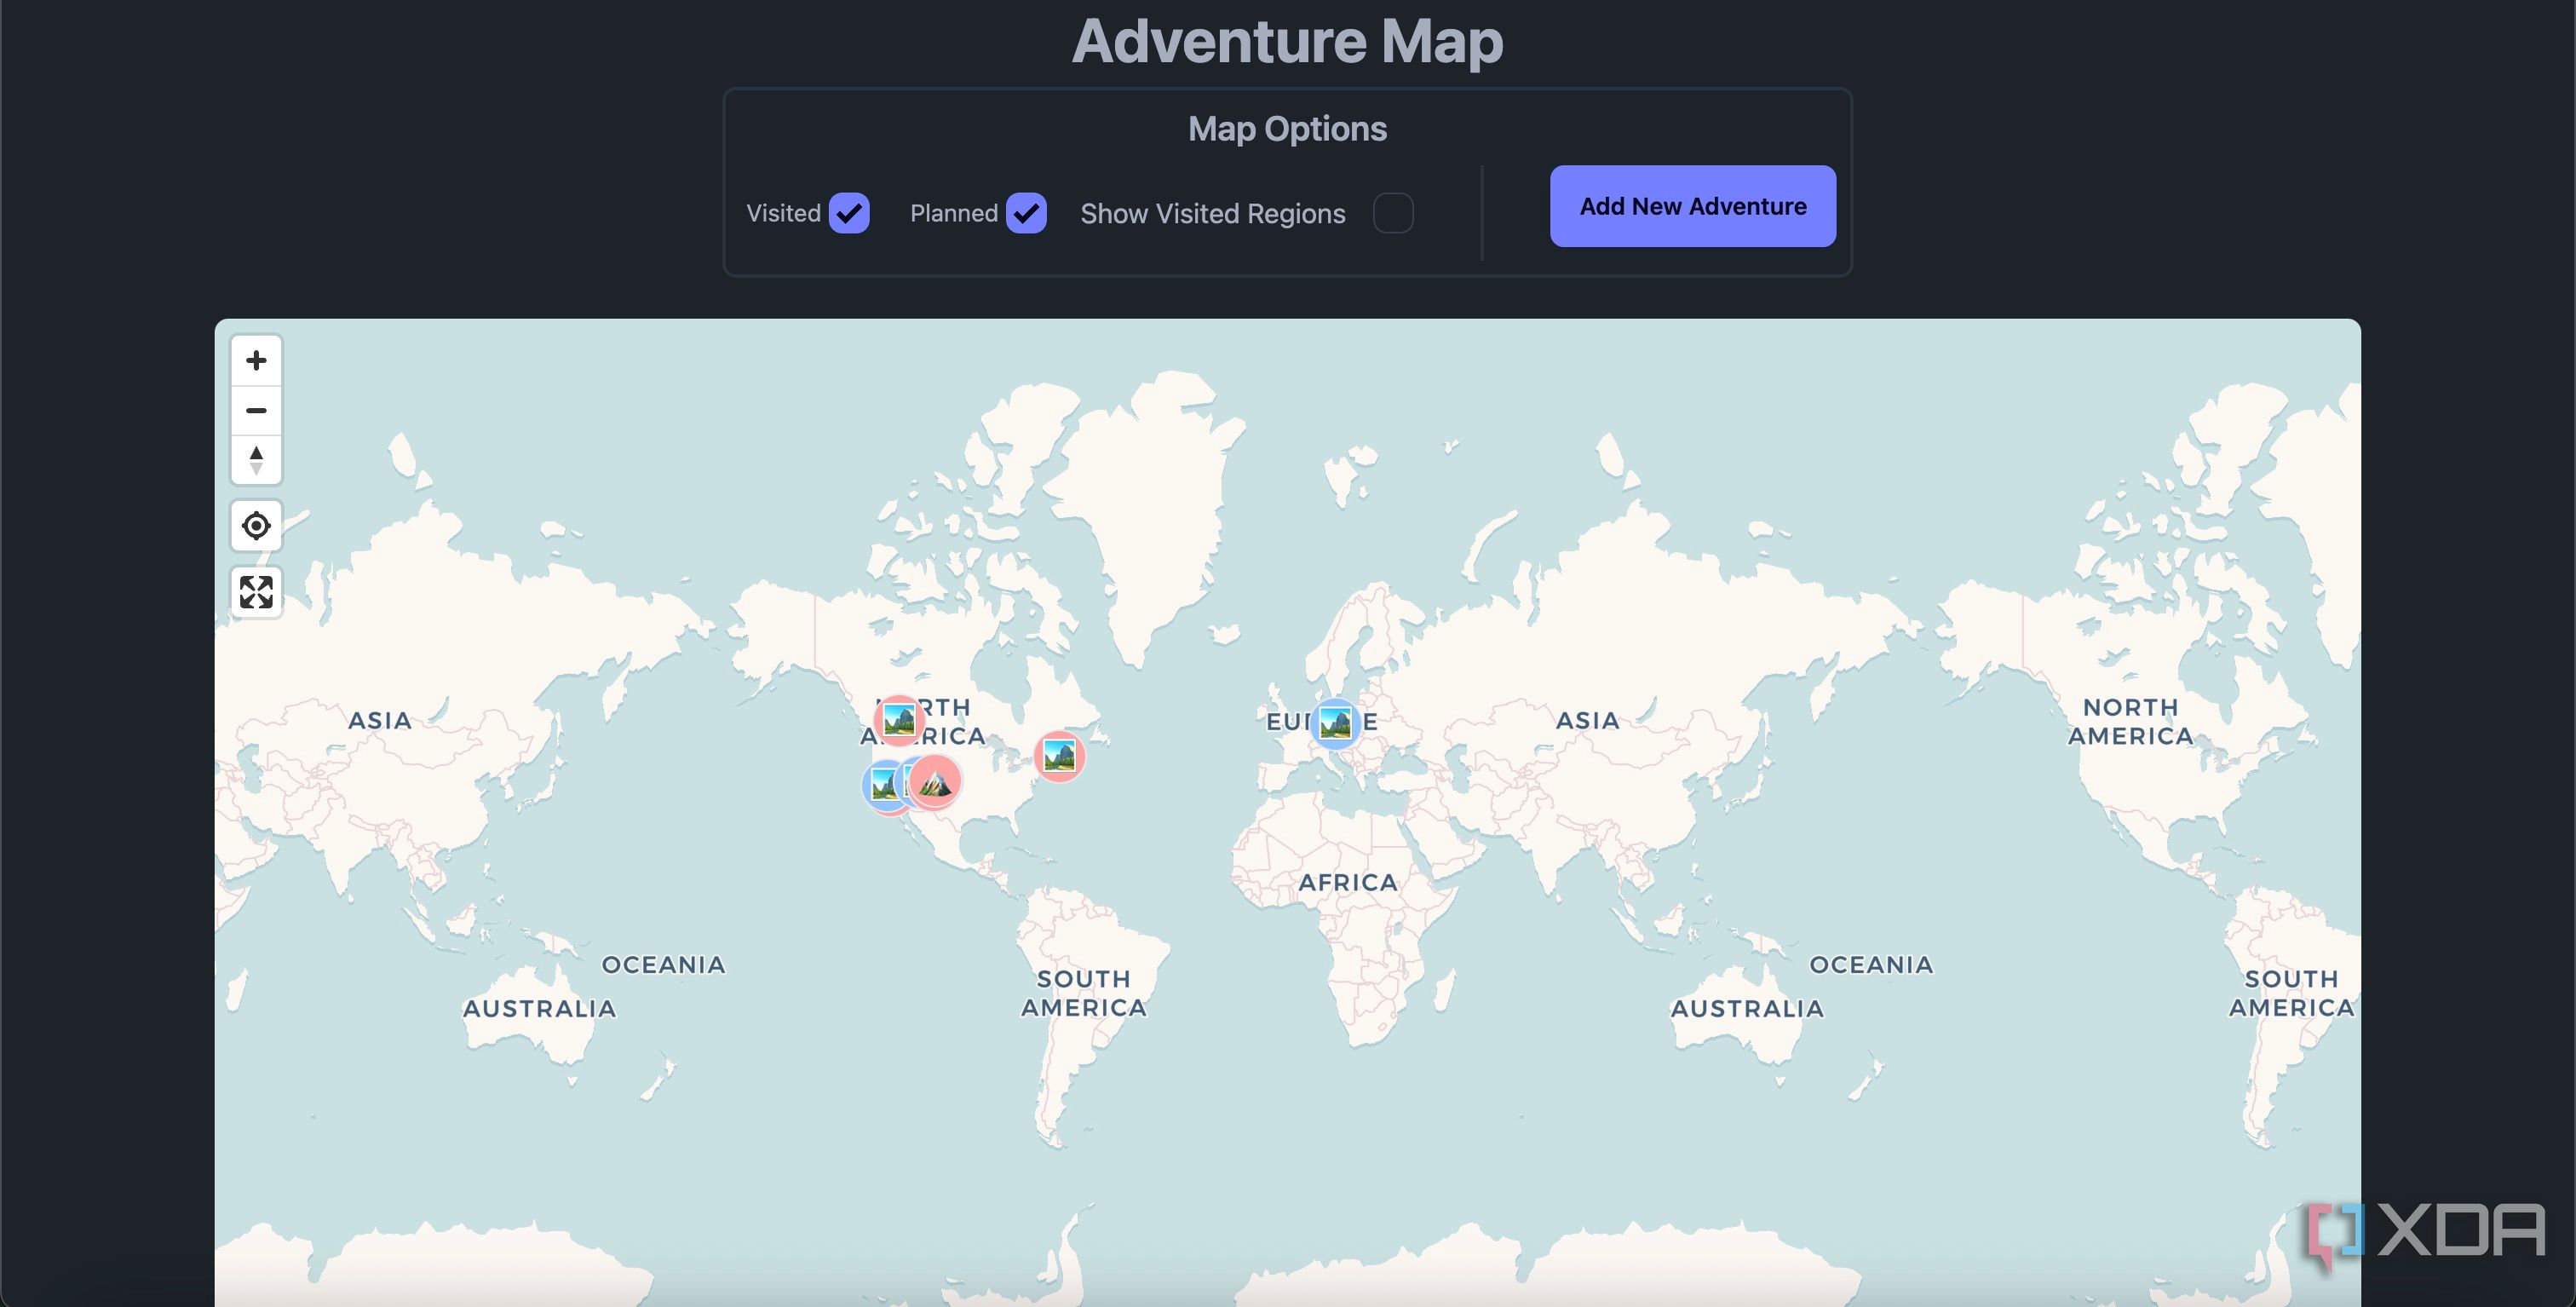Enable Show Visited Regions checkbox
The height and width of the screenshot is (1307, 2576).
(1393, 213)
